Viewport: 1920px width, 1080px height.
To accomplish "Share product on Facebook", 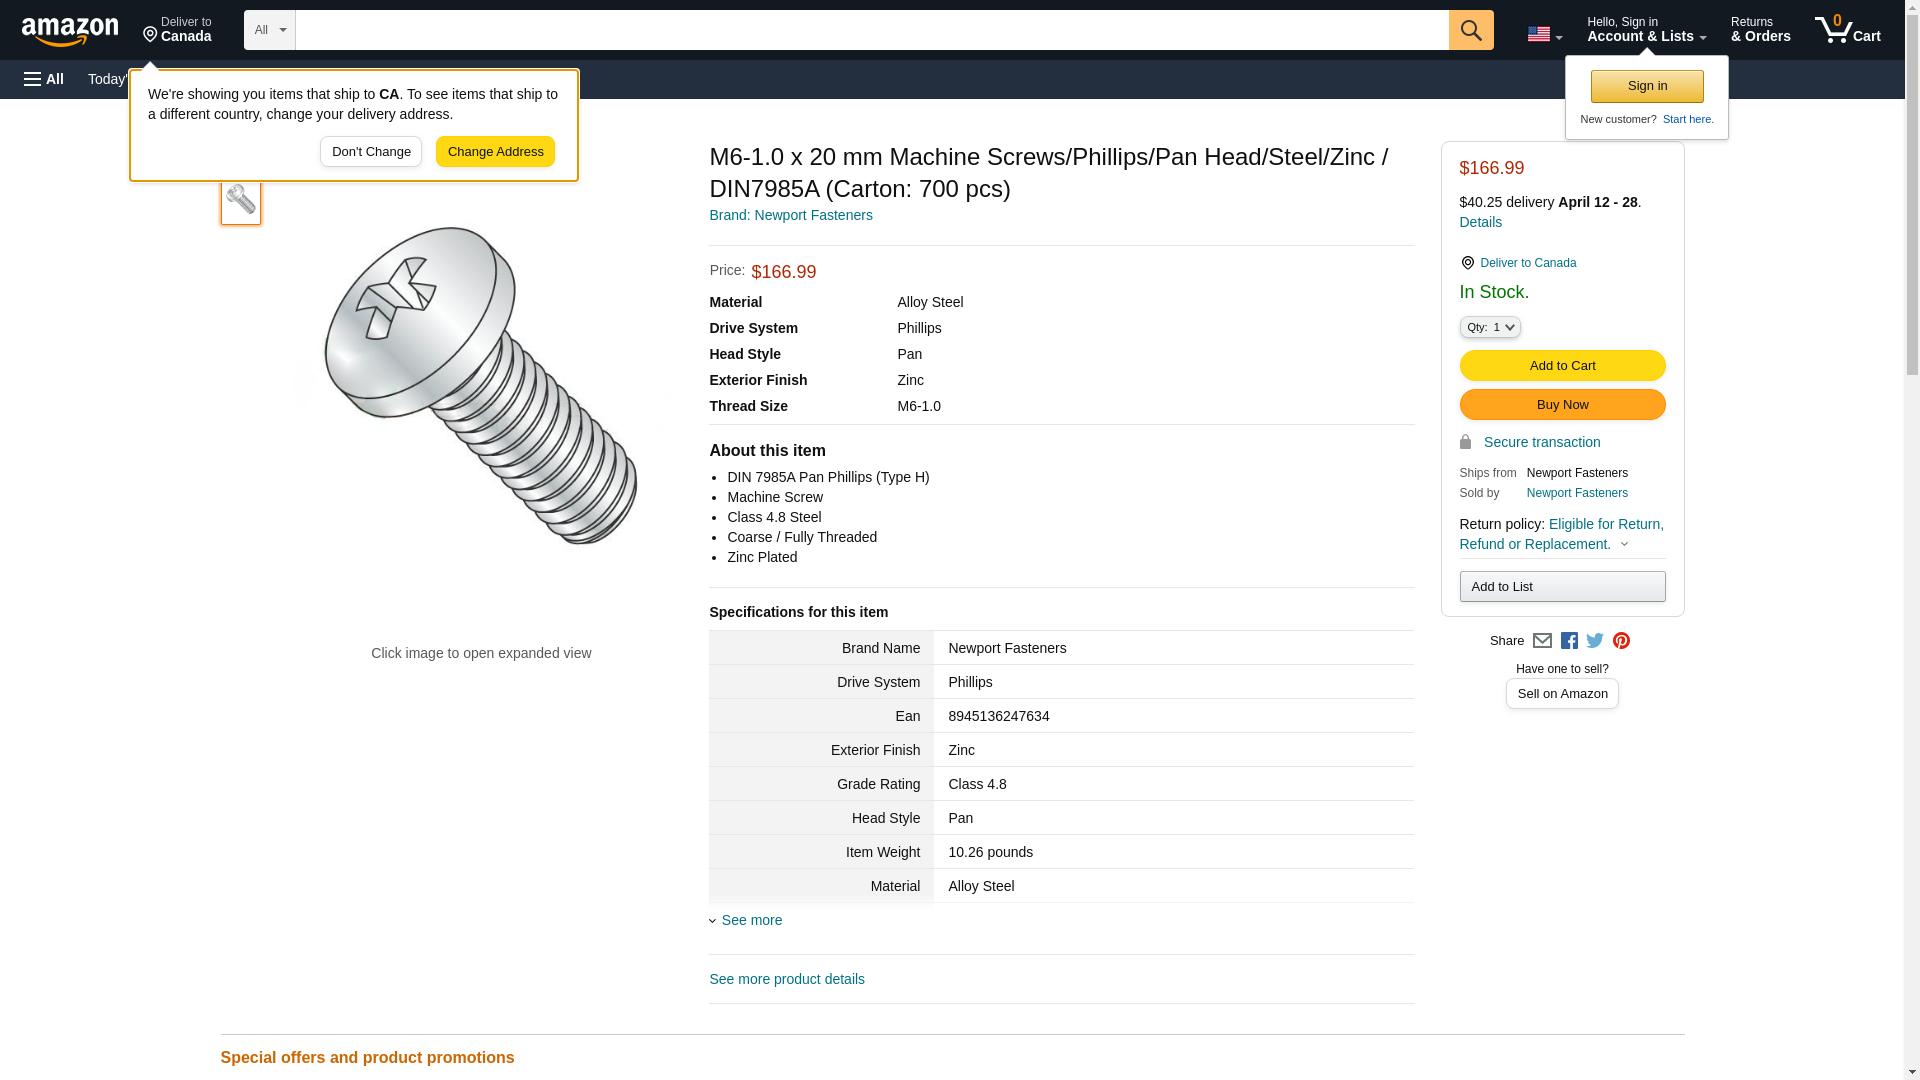I will pos(1569,641).
